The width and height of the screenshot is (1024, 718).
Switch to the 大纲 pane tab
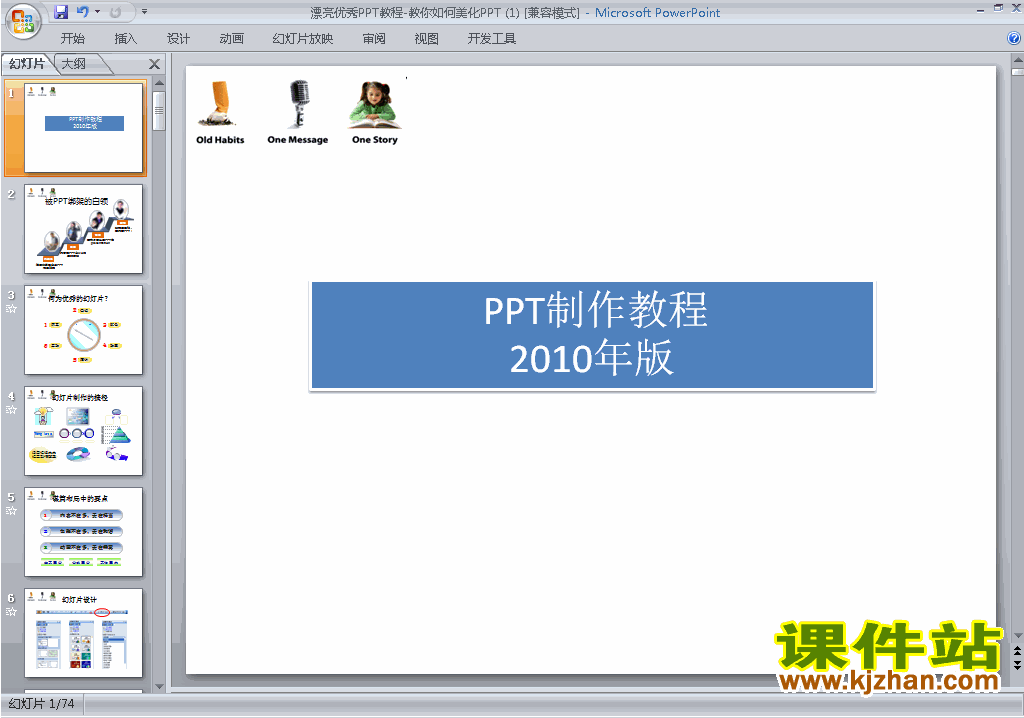coord(74,63)
